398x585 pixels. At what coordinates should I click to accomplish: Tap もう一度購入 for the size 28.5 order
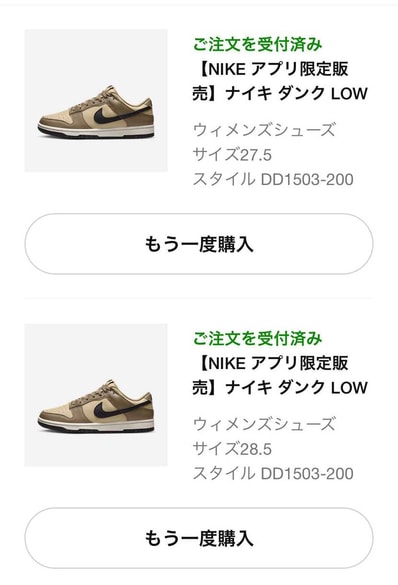pyautogui.click(x=199, y=538)
